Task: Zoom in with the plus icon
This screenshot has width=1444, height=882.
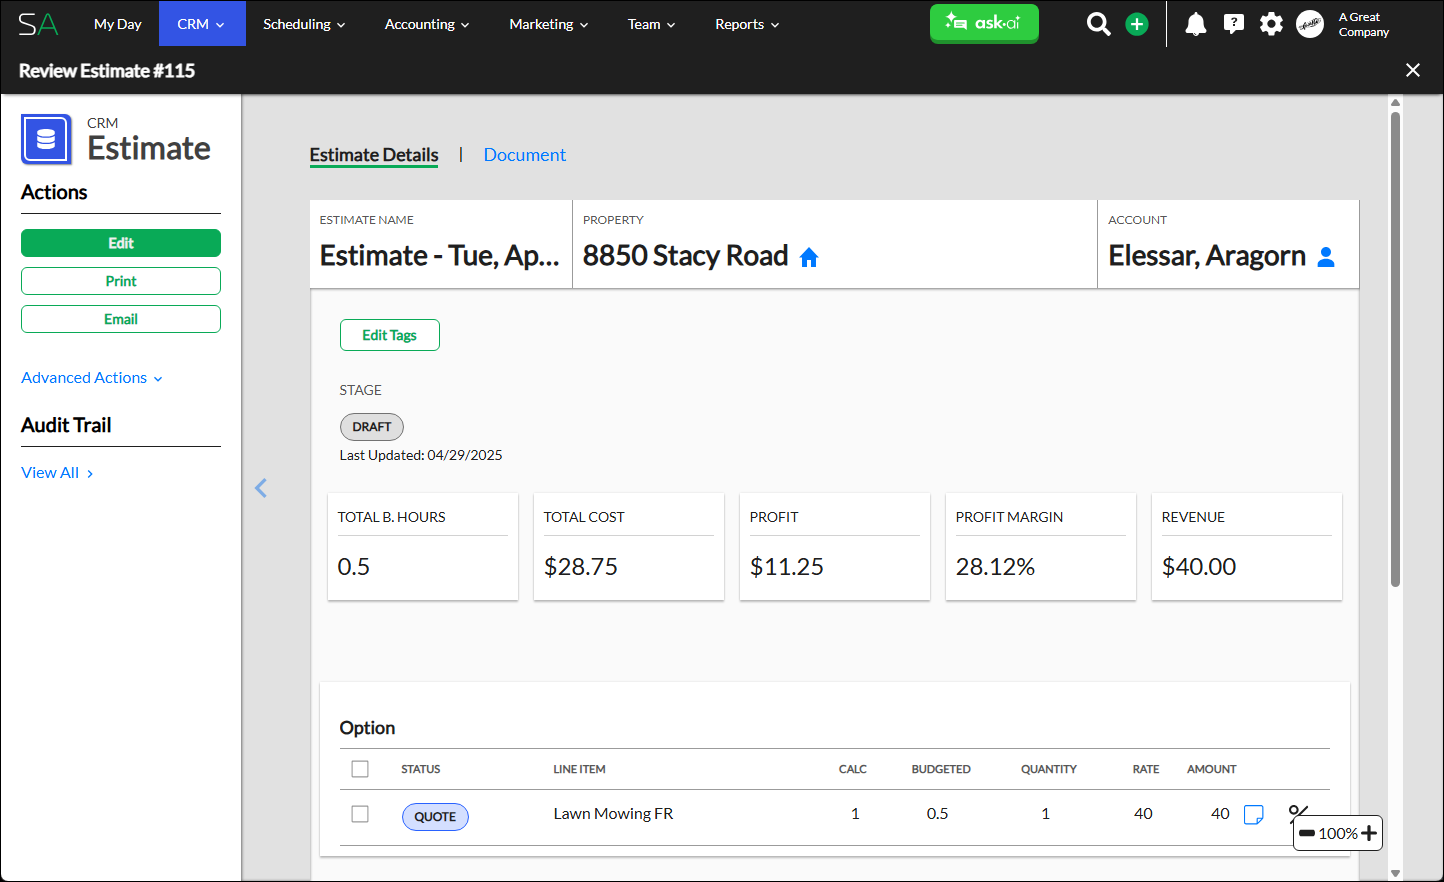Action: [1369, 833]
